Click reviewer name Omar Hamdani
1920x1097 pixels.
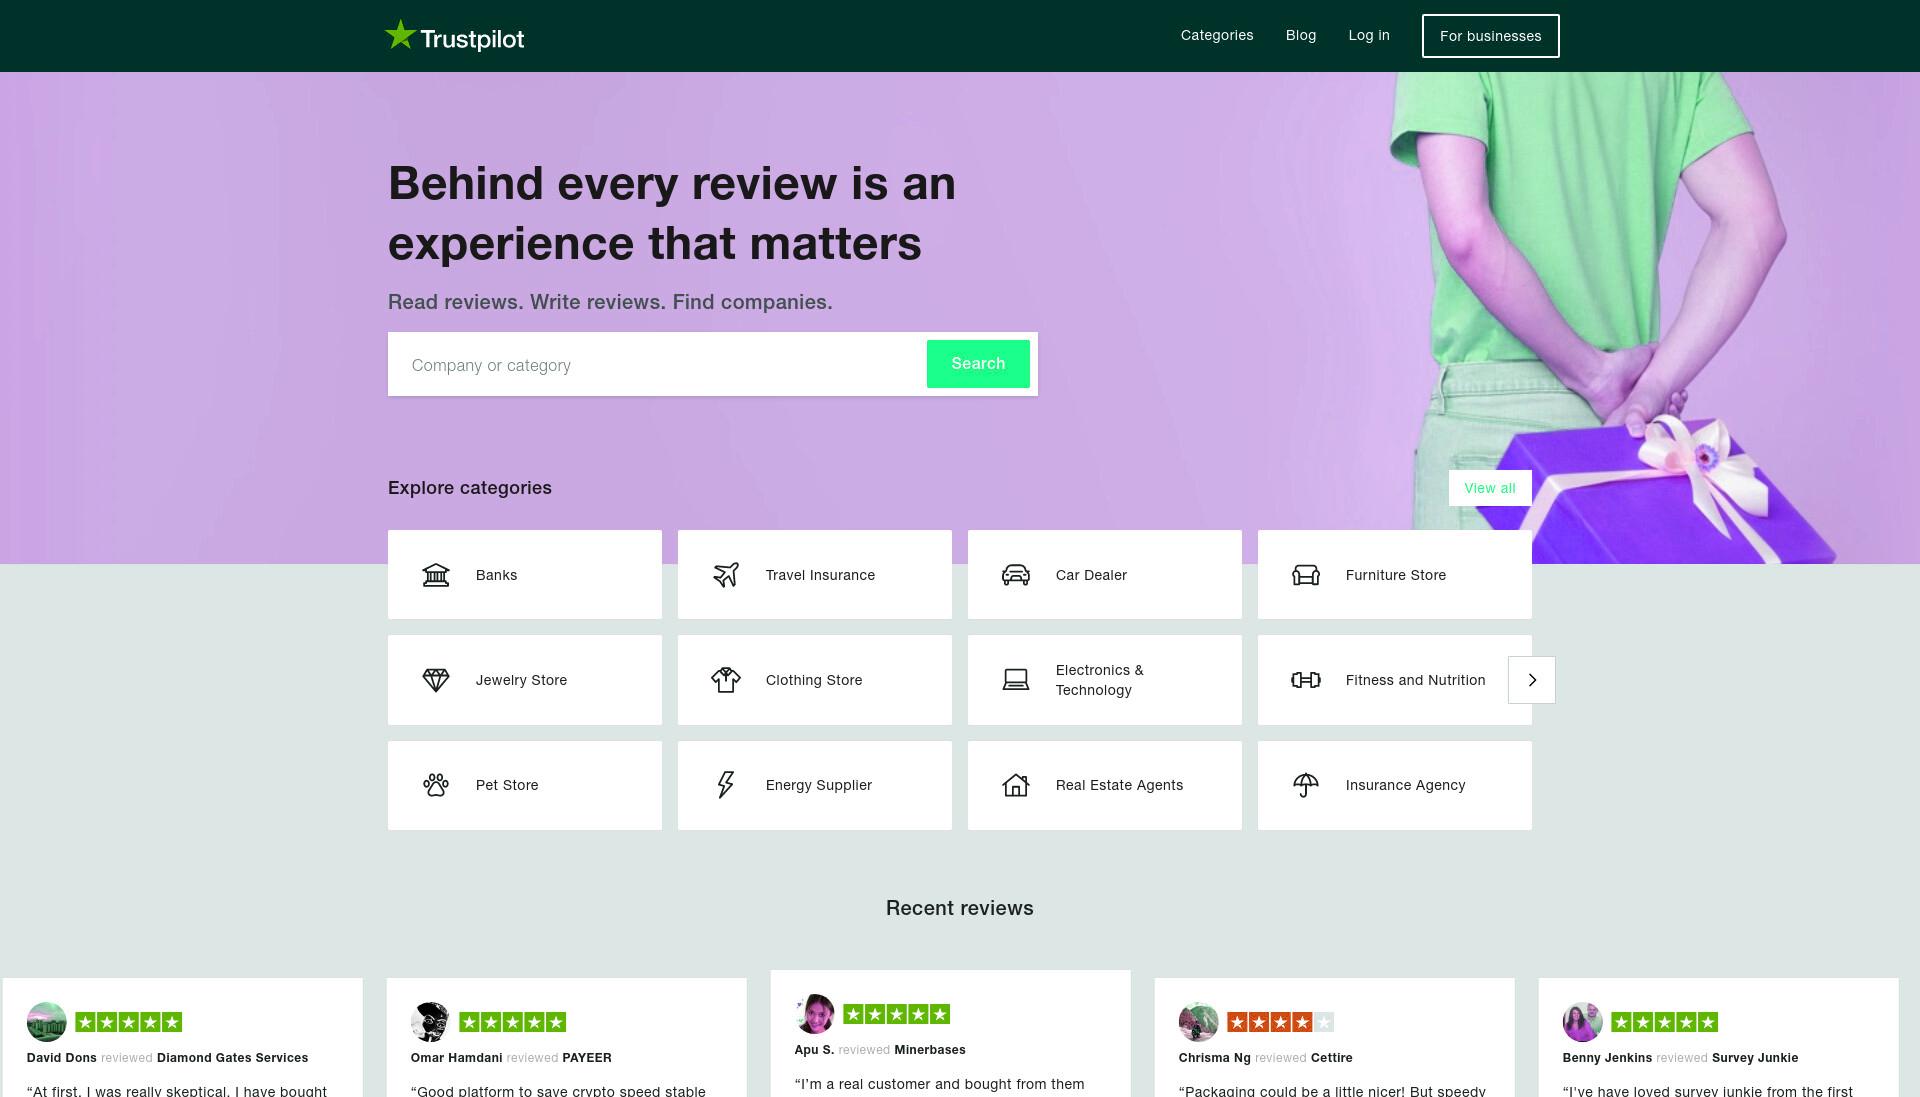point(456,1058)
